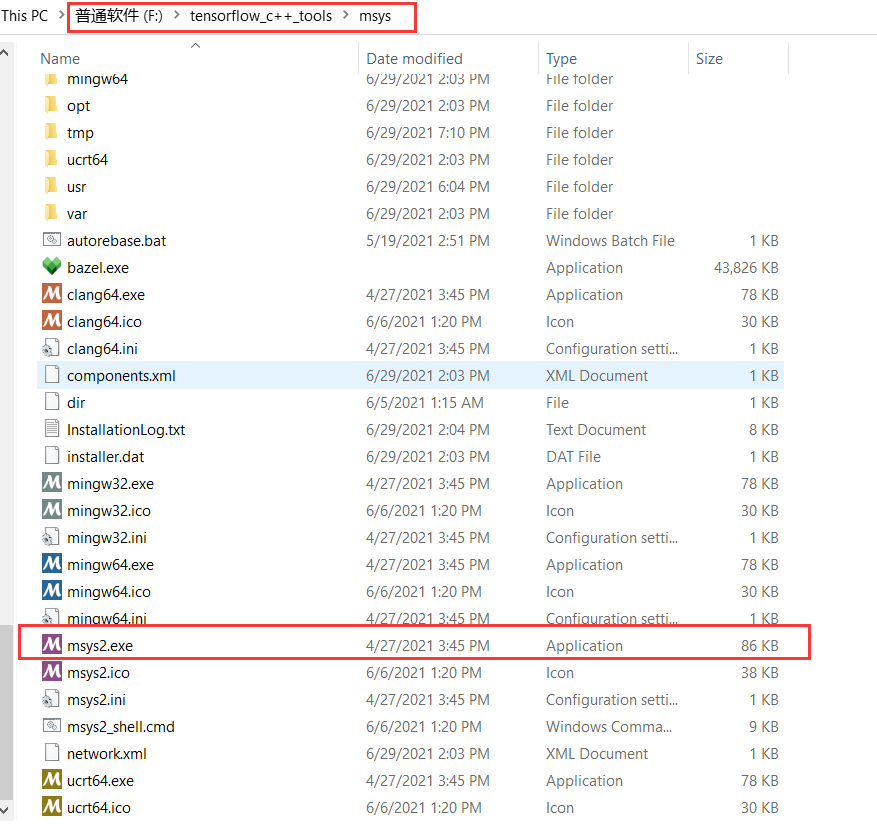Select the var folder icon
The image size is (877, 824).
[51, 213]
